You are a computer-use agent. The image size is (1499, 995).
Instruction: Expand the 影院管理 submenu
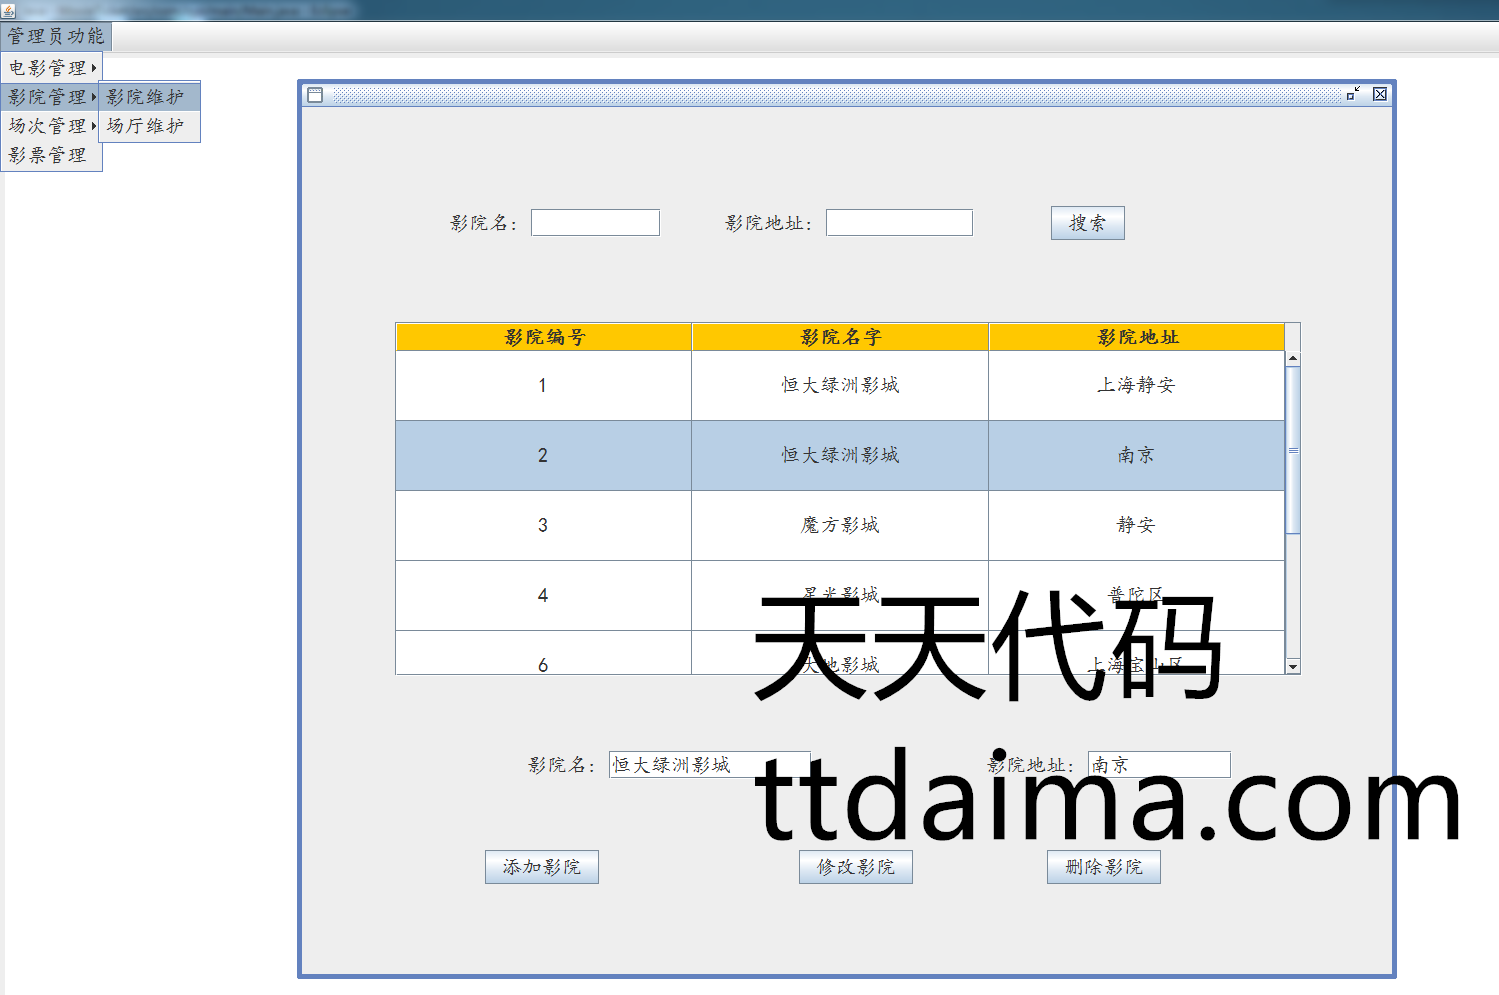[x=52, y=97]
